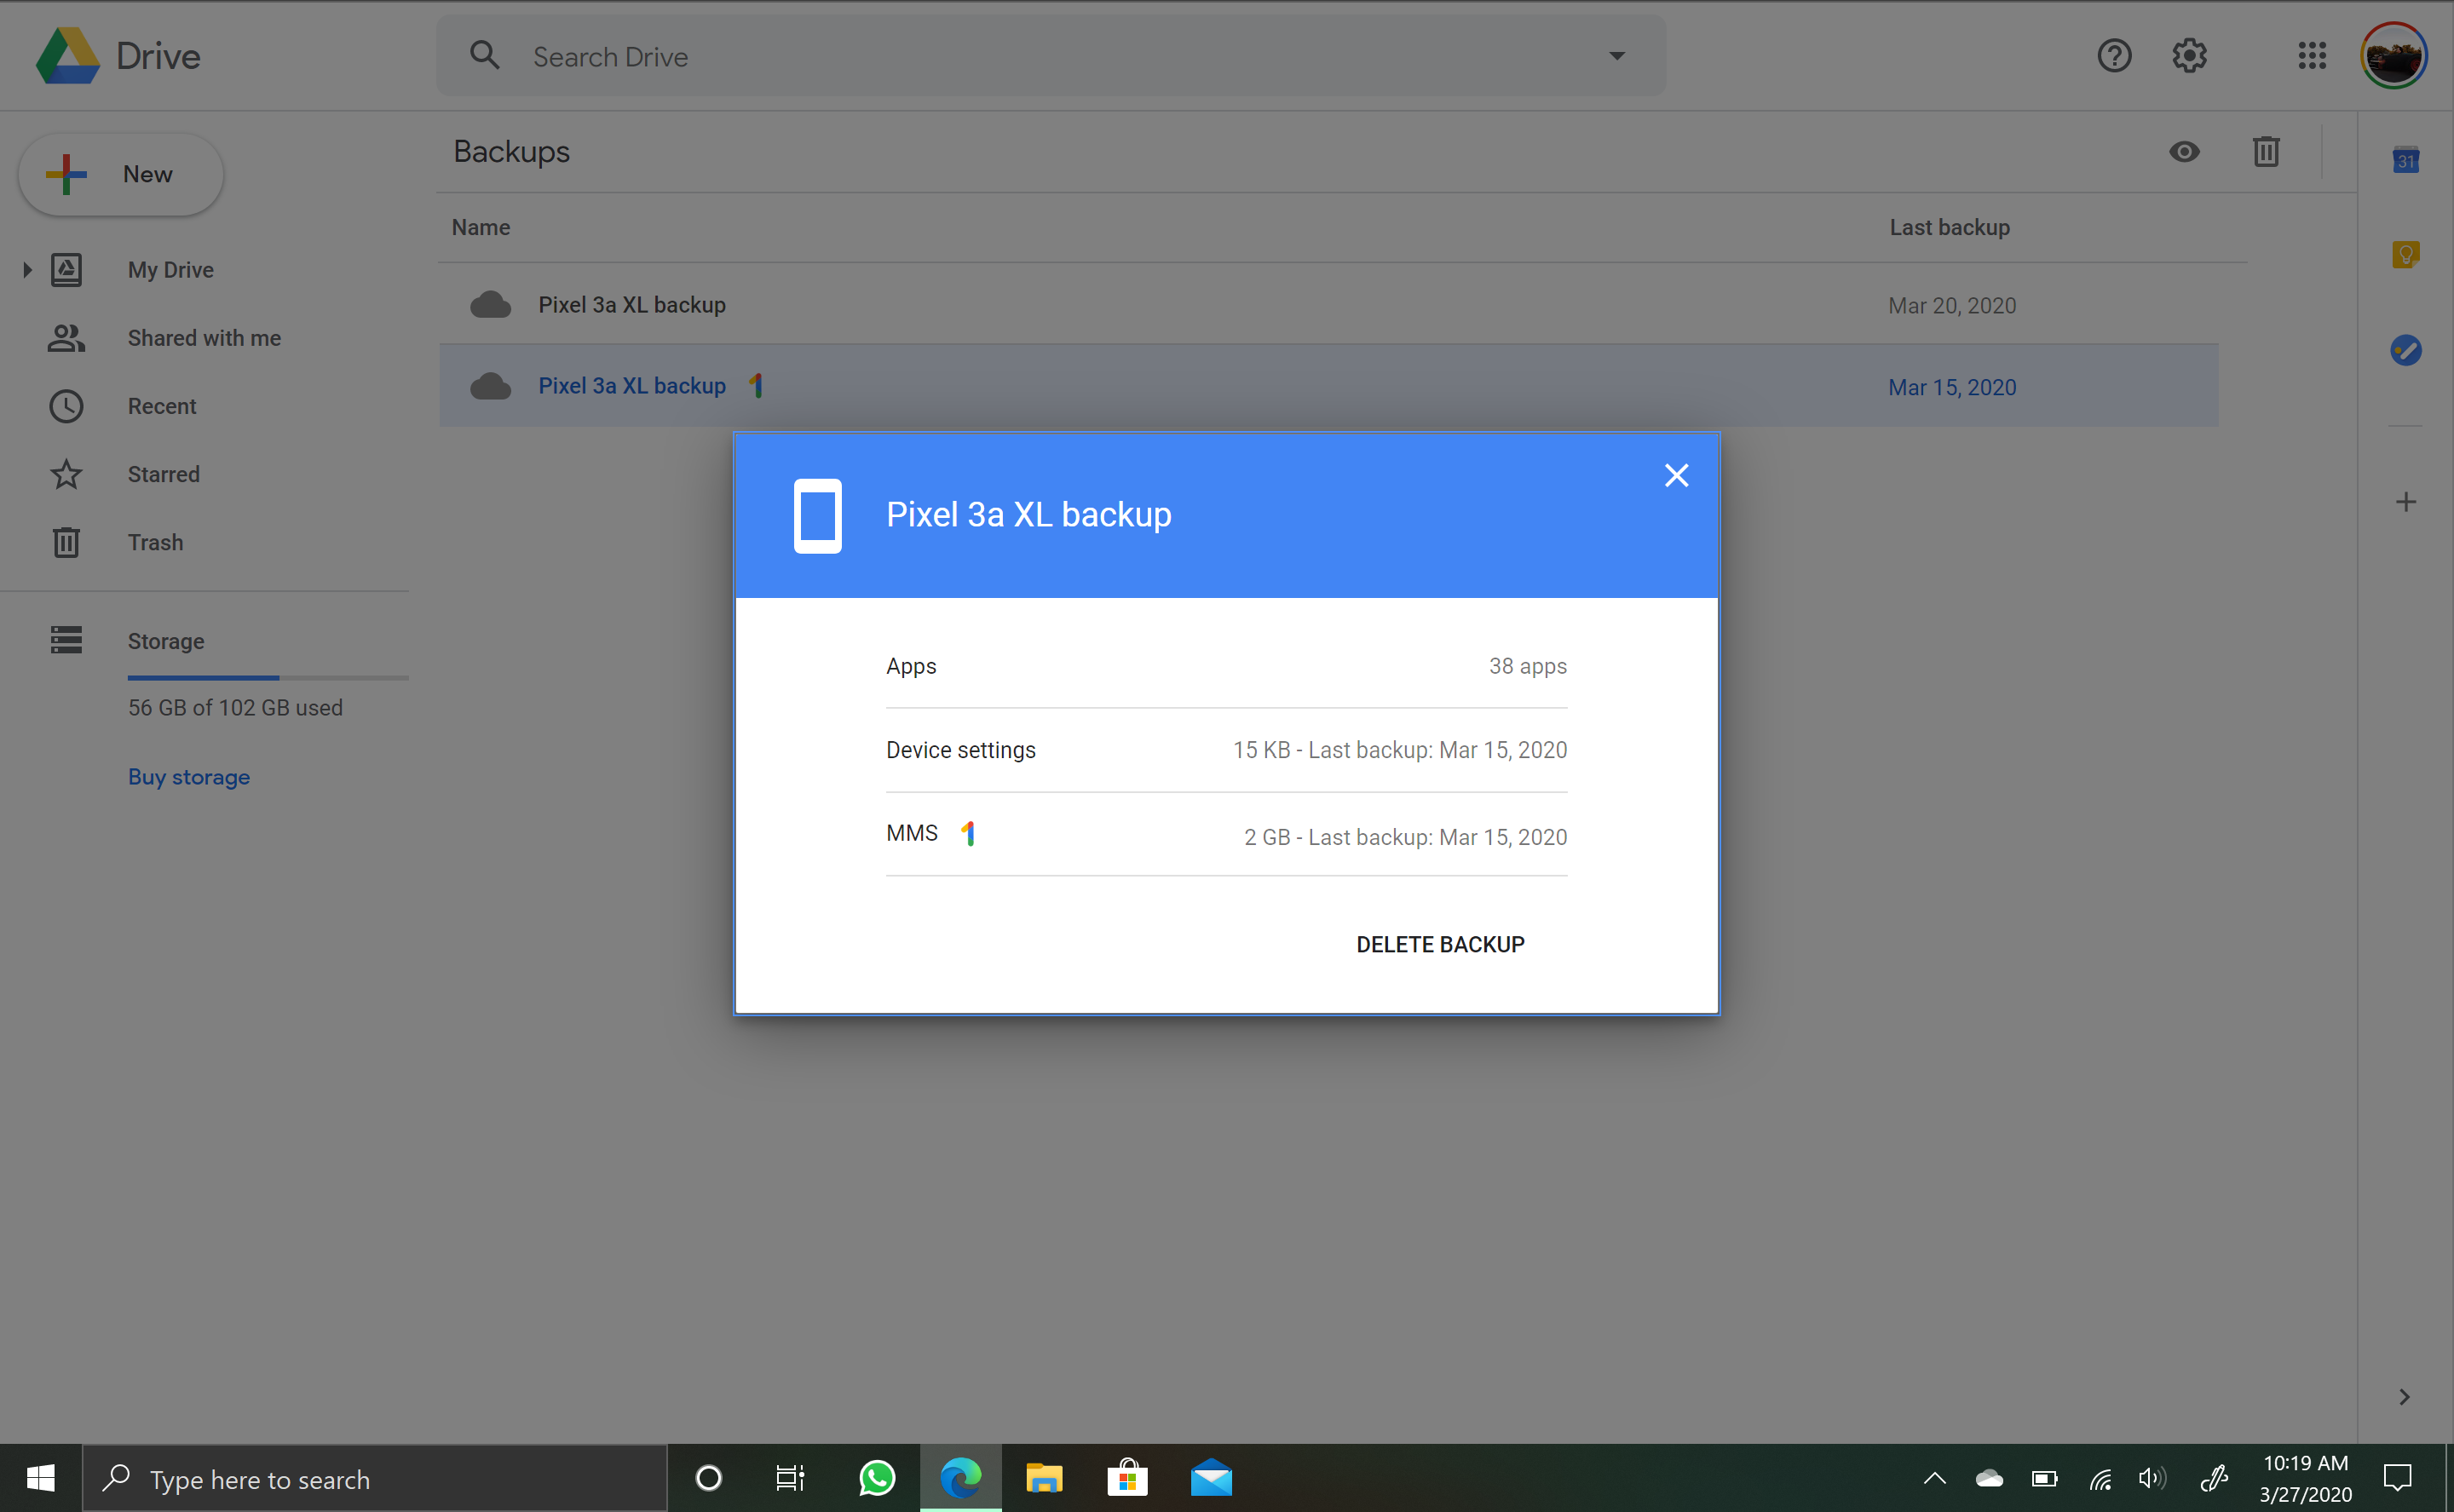Open search options dropdown arrow
The image size is (2454, 1512).
click(x=1616, y=56)
